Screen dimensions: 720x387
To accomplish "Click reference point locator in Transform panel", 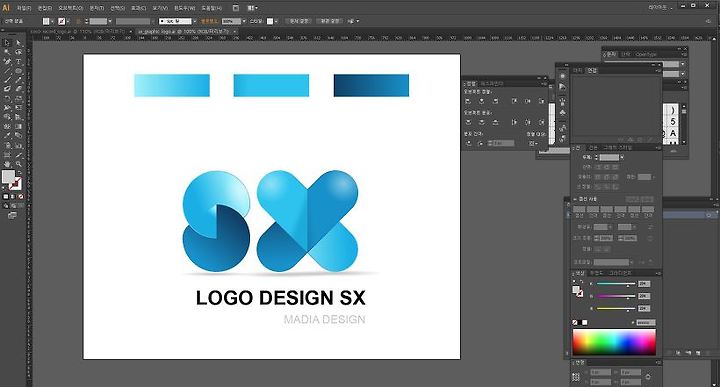I will 576,377.
